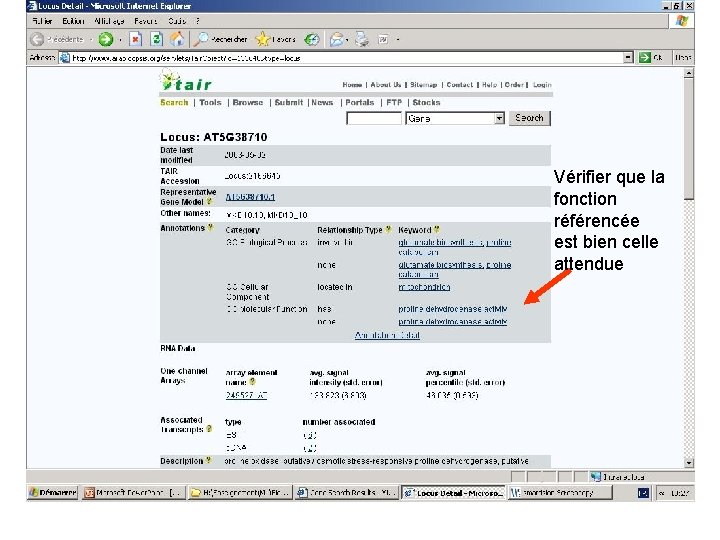Select the Portals nav item
Screen dimensions: 720x540
tap(360, 102)
